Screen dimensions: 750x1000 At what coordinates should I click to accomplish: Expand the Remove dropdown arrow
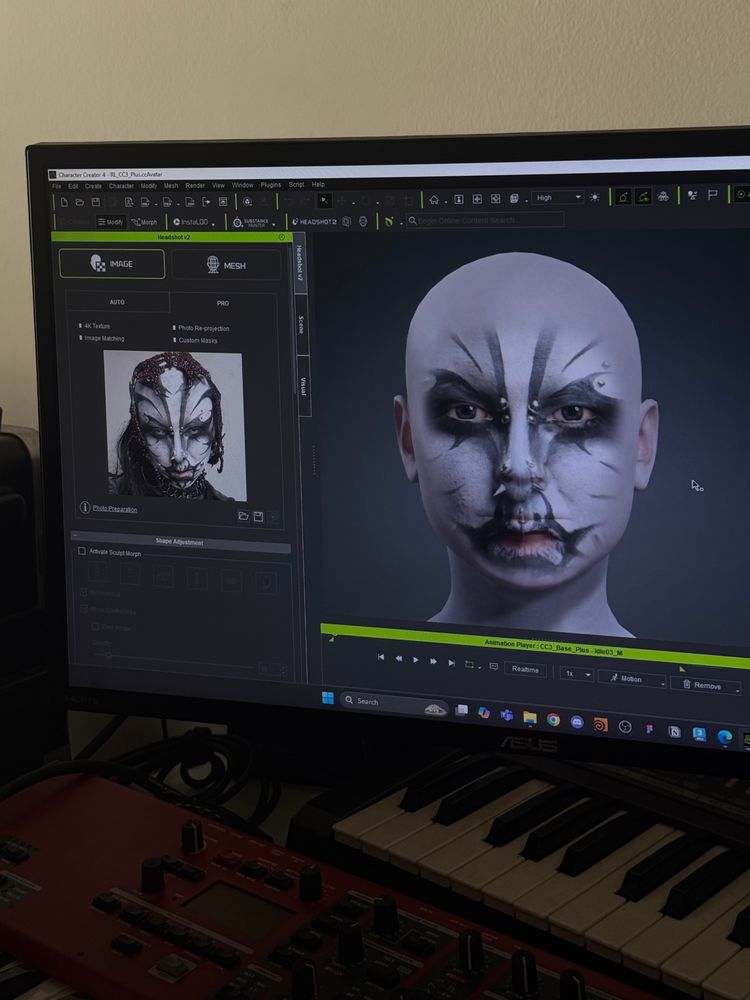738,690
